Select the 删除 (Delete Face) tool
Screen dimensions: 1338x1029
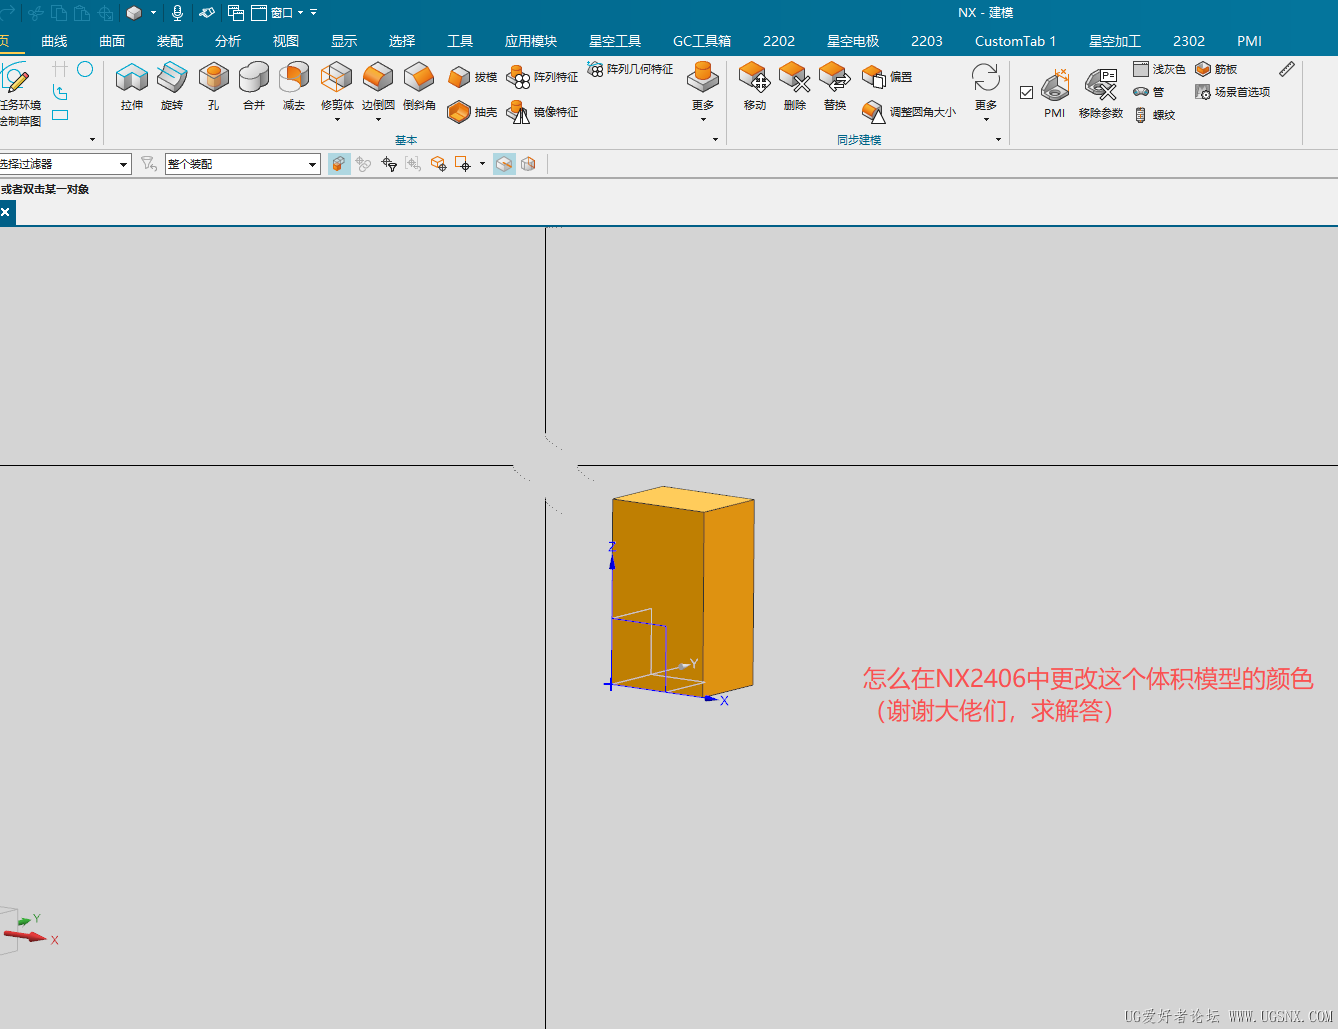tap(794, 85)
